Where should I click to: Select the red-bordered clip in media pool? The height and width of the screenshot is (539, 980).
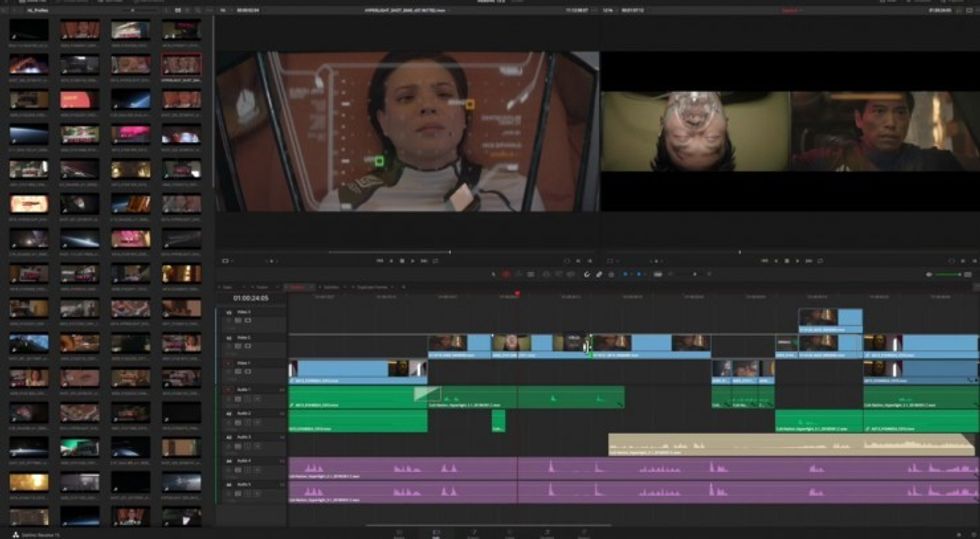[x=181, y=64]
